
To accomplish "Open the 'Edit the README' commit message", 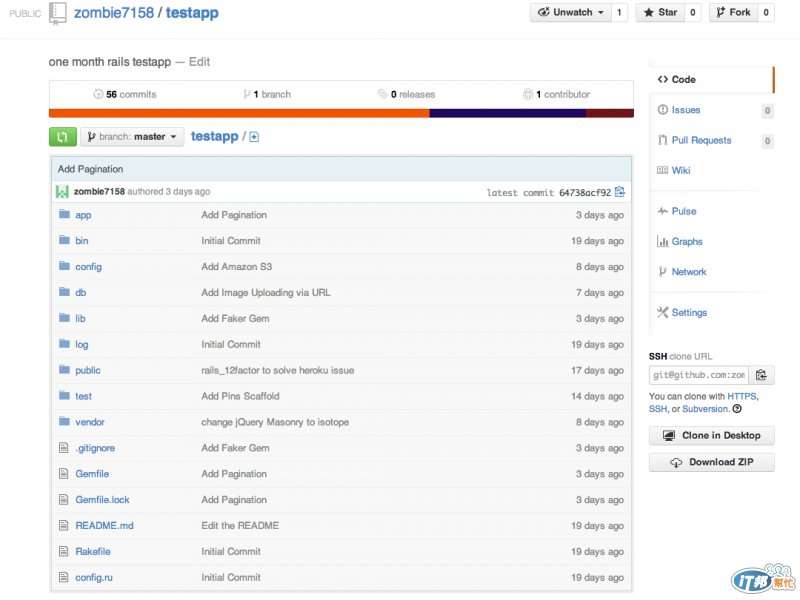I will coord(240,526).
